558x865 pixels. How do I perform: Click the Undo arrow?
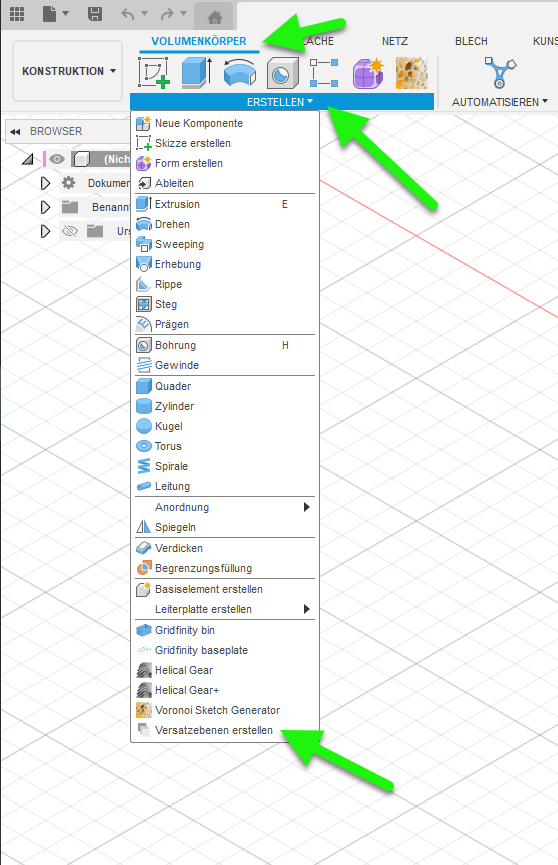tap(128, 14)
